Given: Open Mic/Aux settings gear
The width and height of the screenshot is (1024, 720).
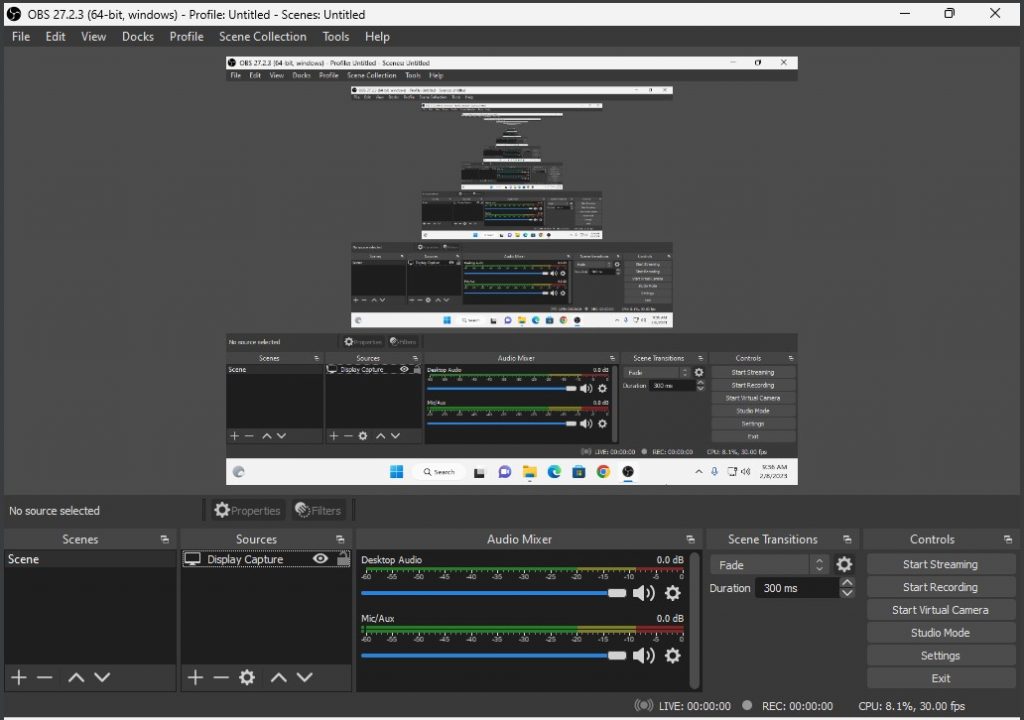Looking at the screenshot, I should [x=673, y=655].
